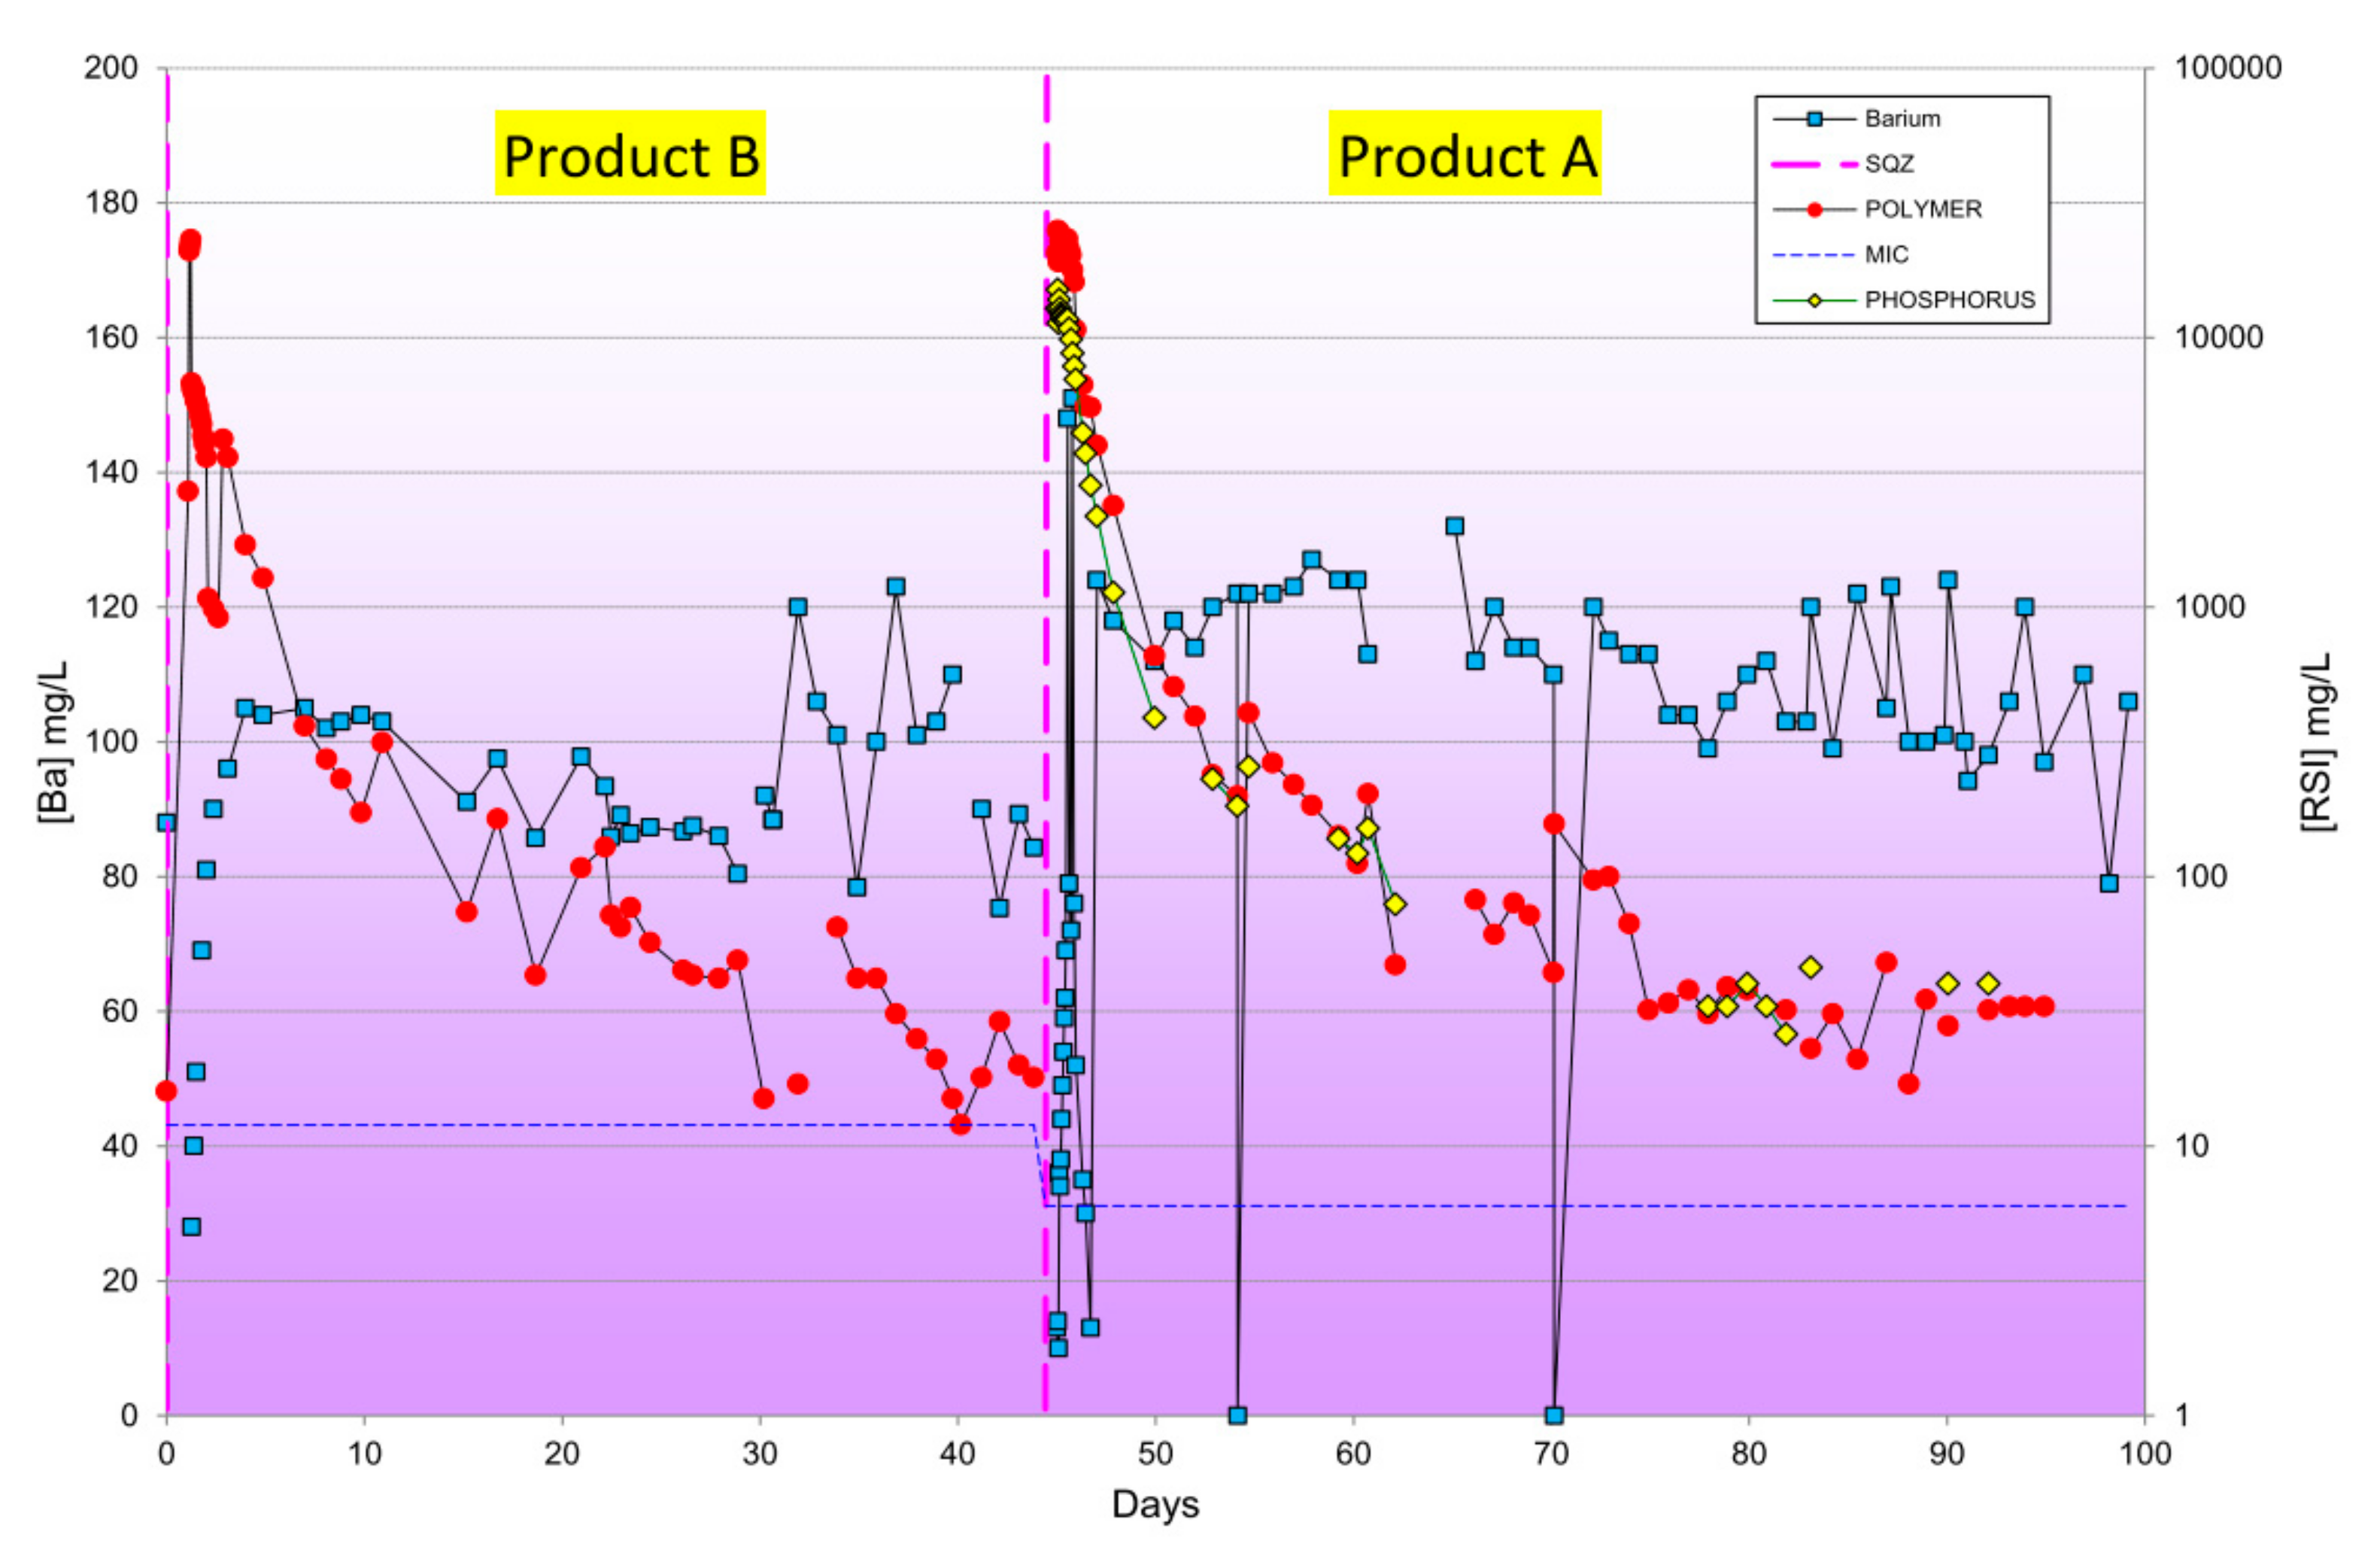Screen dimensions: 2380x1553
Task: Click the [RSI] mg/L right axis title
Action: (2318, 741)
